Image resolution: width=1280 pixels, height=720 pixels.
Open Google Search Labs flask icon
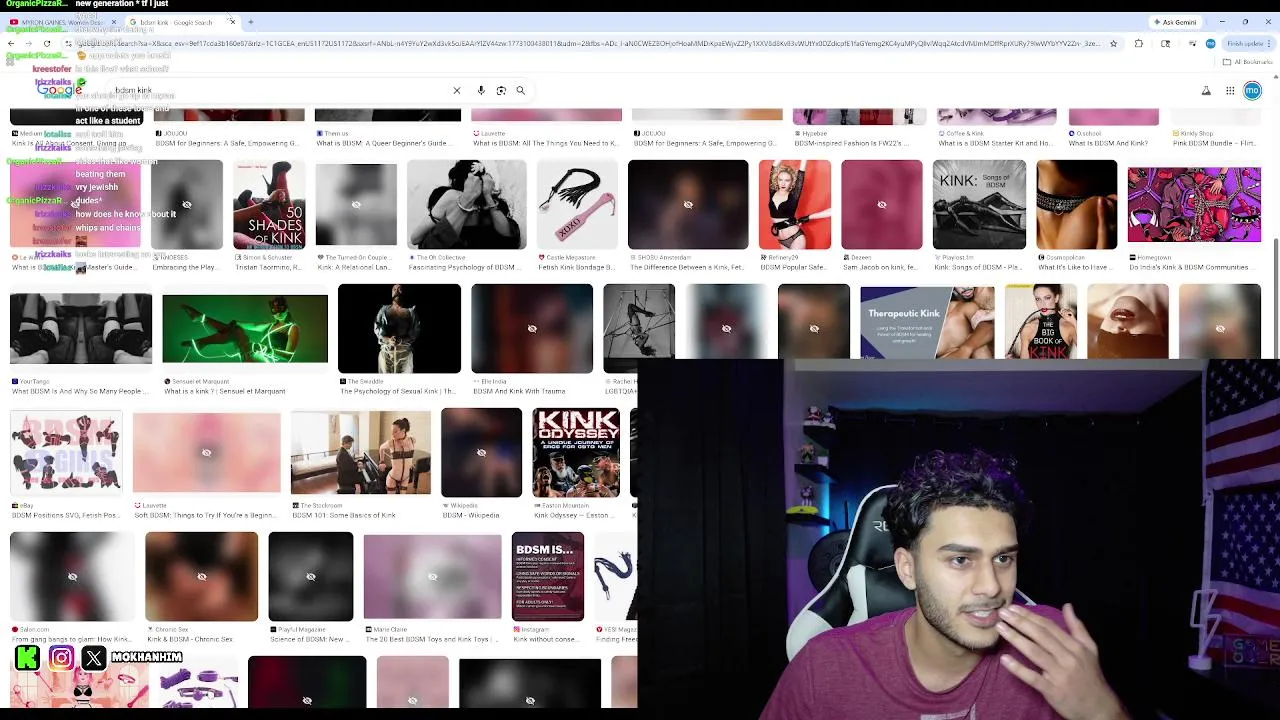click(1206, 91)
